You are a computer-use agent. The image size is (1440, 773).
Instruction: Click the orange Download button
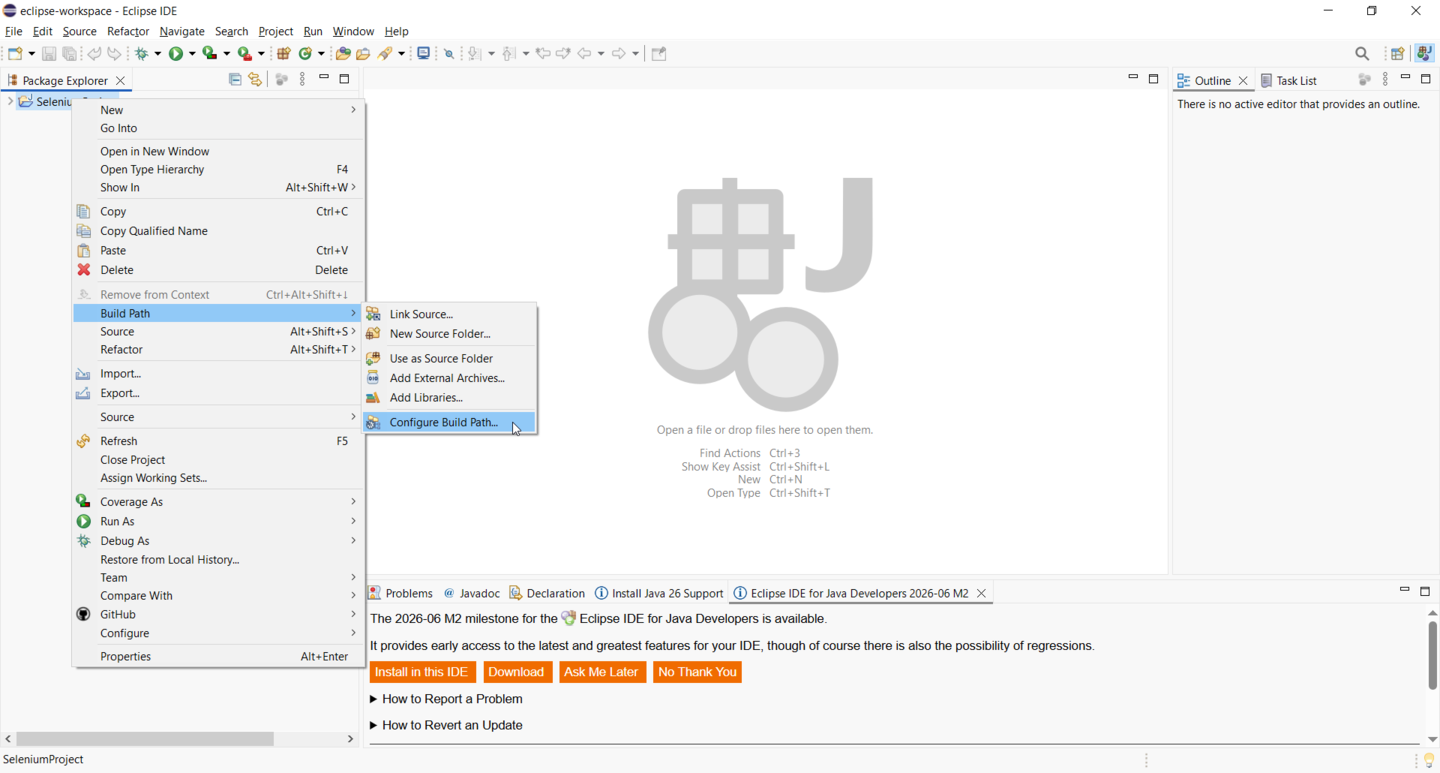517,672
